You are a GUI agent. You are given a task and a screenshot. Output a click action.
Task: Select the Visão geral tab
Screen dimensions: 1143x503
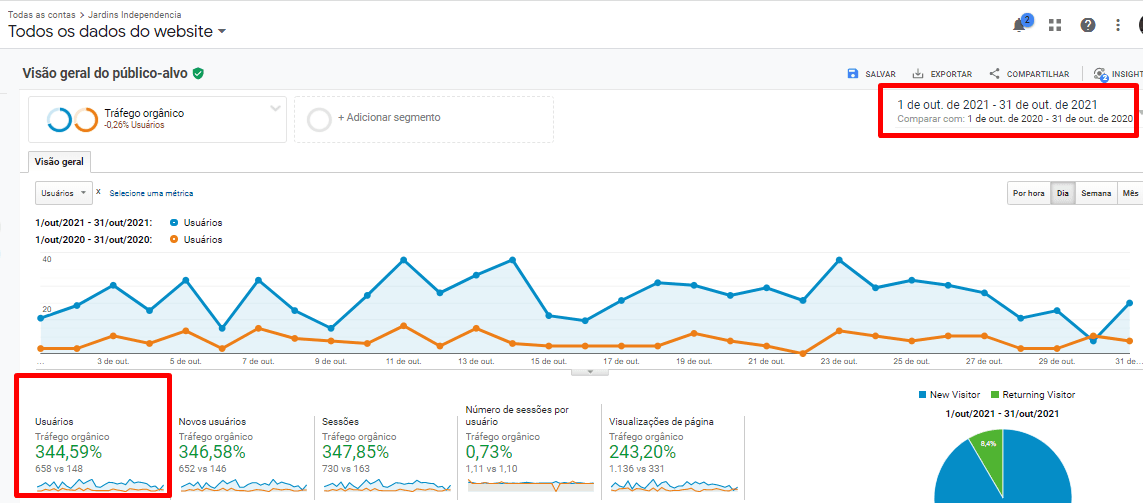click(x=59, y=161)
